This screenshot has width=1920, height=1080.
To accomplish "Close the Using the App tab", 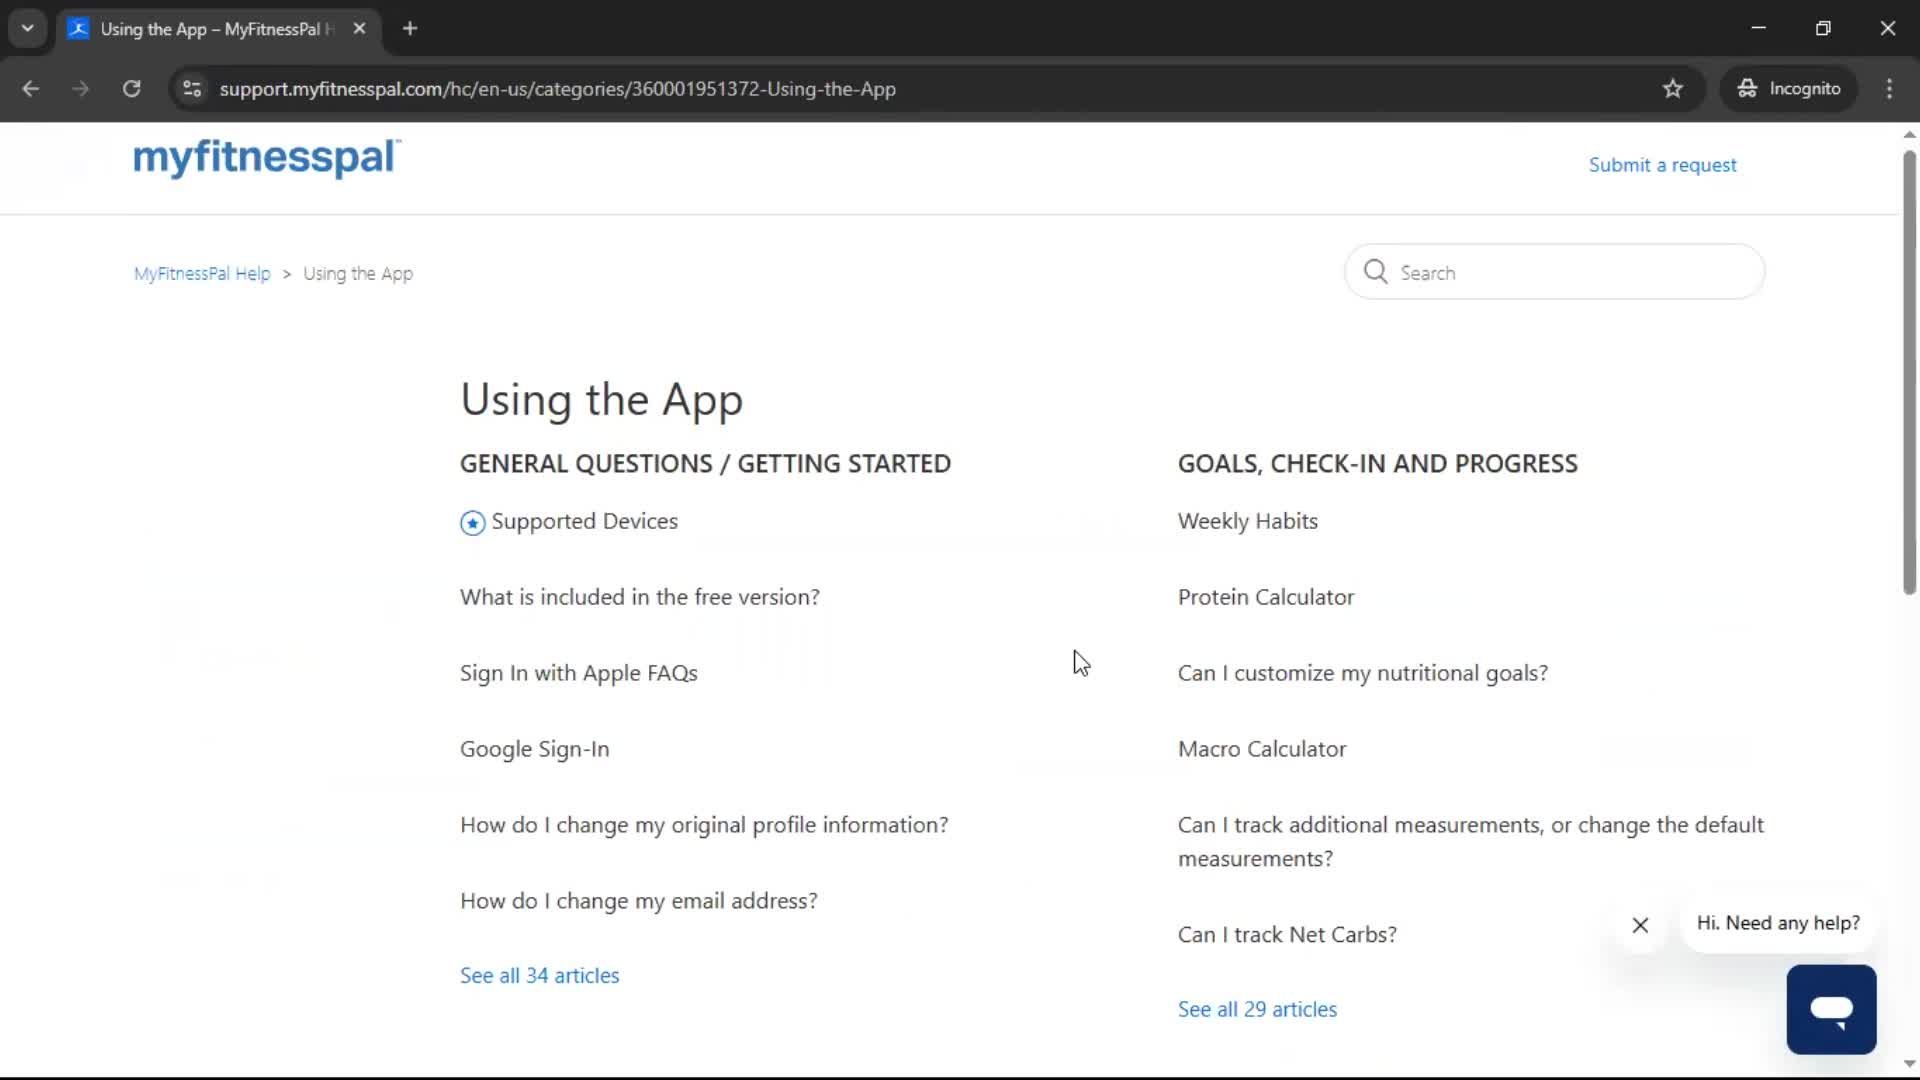I will tap(359, 29).
